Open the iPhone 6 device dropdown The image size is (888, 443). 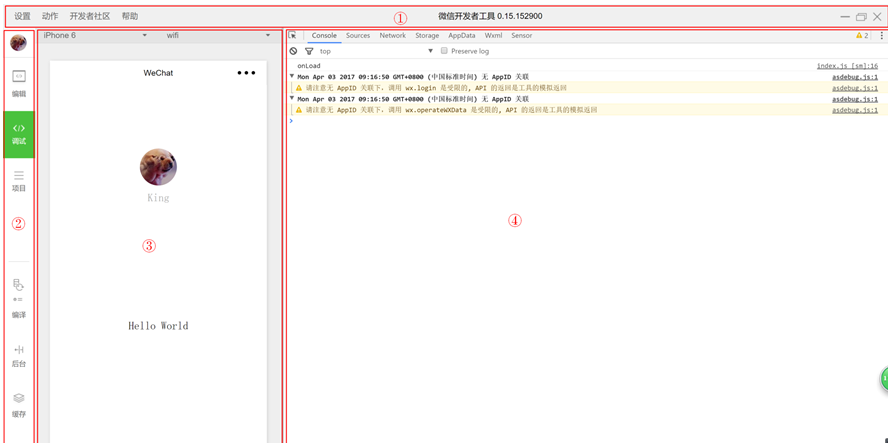[95, 36]
